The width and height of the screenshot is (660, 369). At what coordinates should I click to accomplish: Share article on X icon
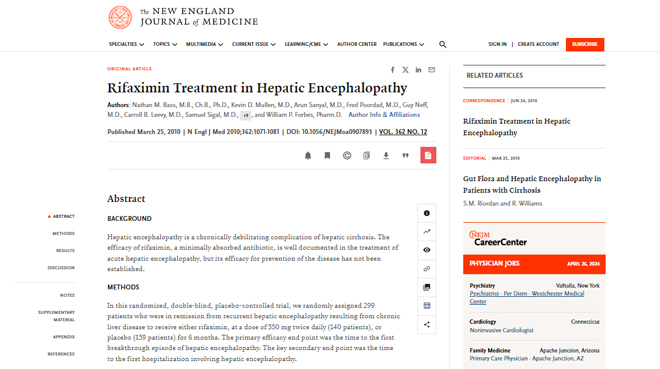[405, 70]
